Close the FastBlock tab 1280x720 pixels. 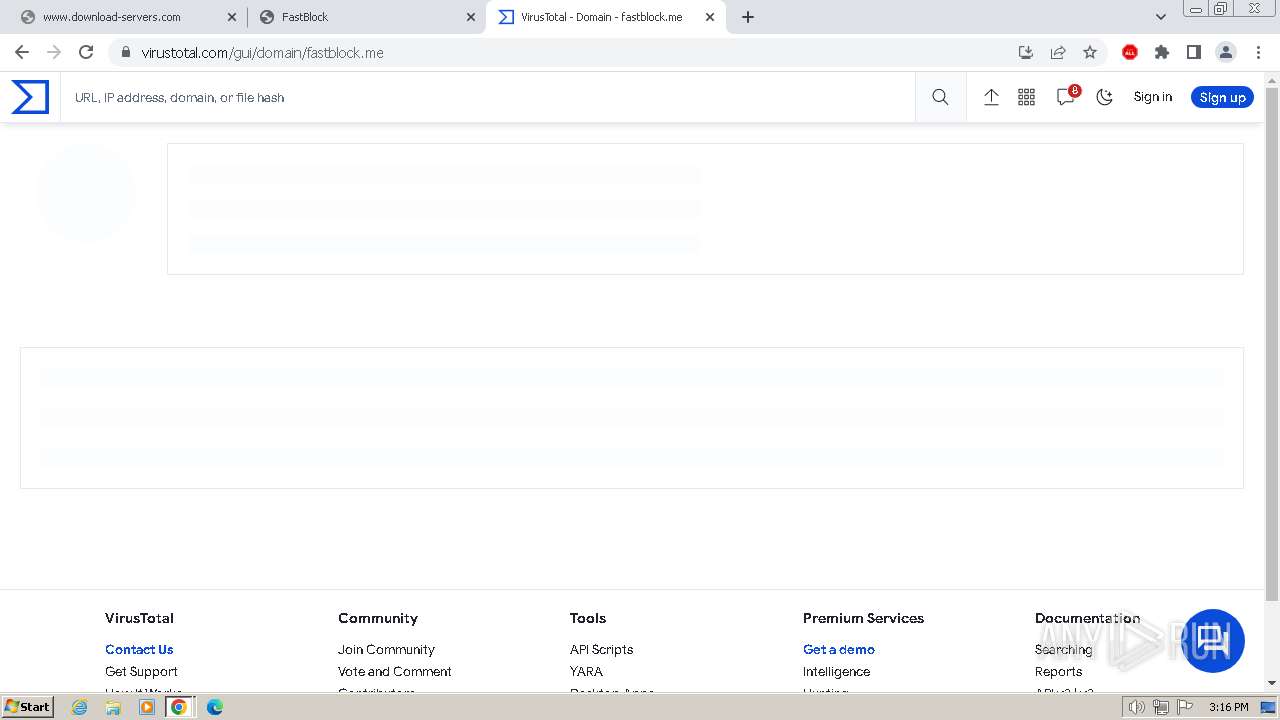(470, 17)
